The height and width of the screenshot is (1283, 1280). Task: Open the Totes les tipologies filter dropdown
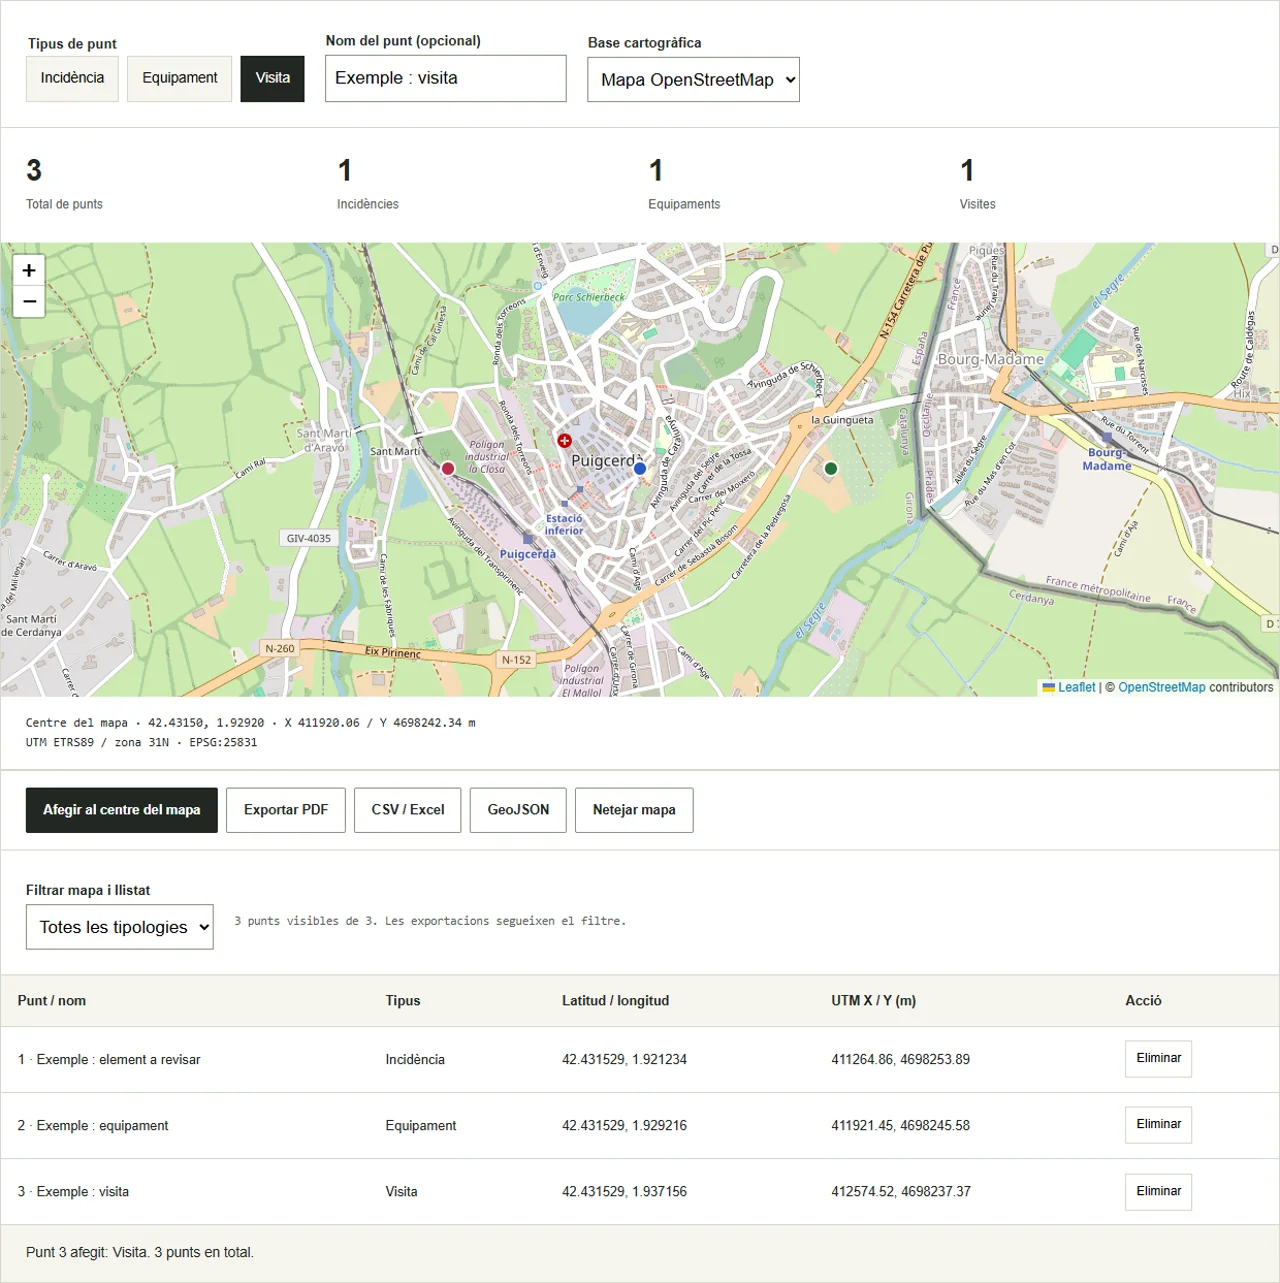pyautogui.click(x=120, y=927)
